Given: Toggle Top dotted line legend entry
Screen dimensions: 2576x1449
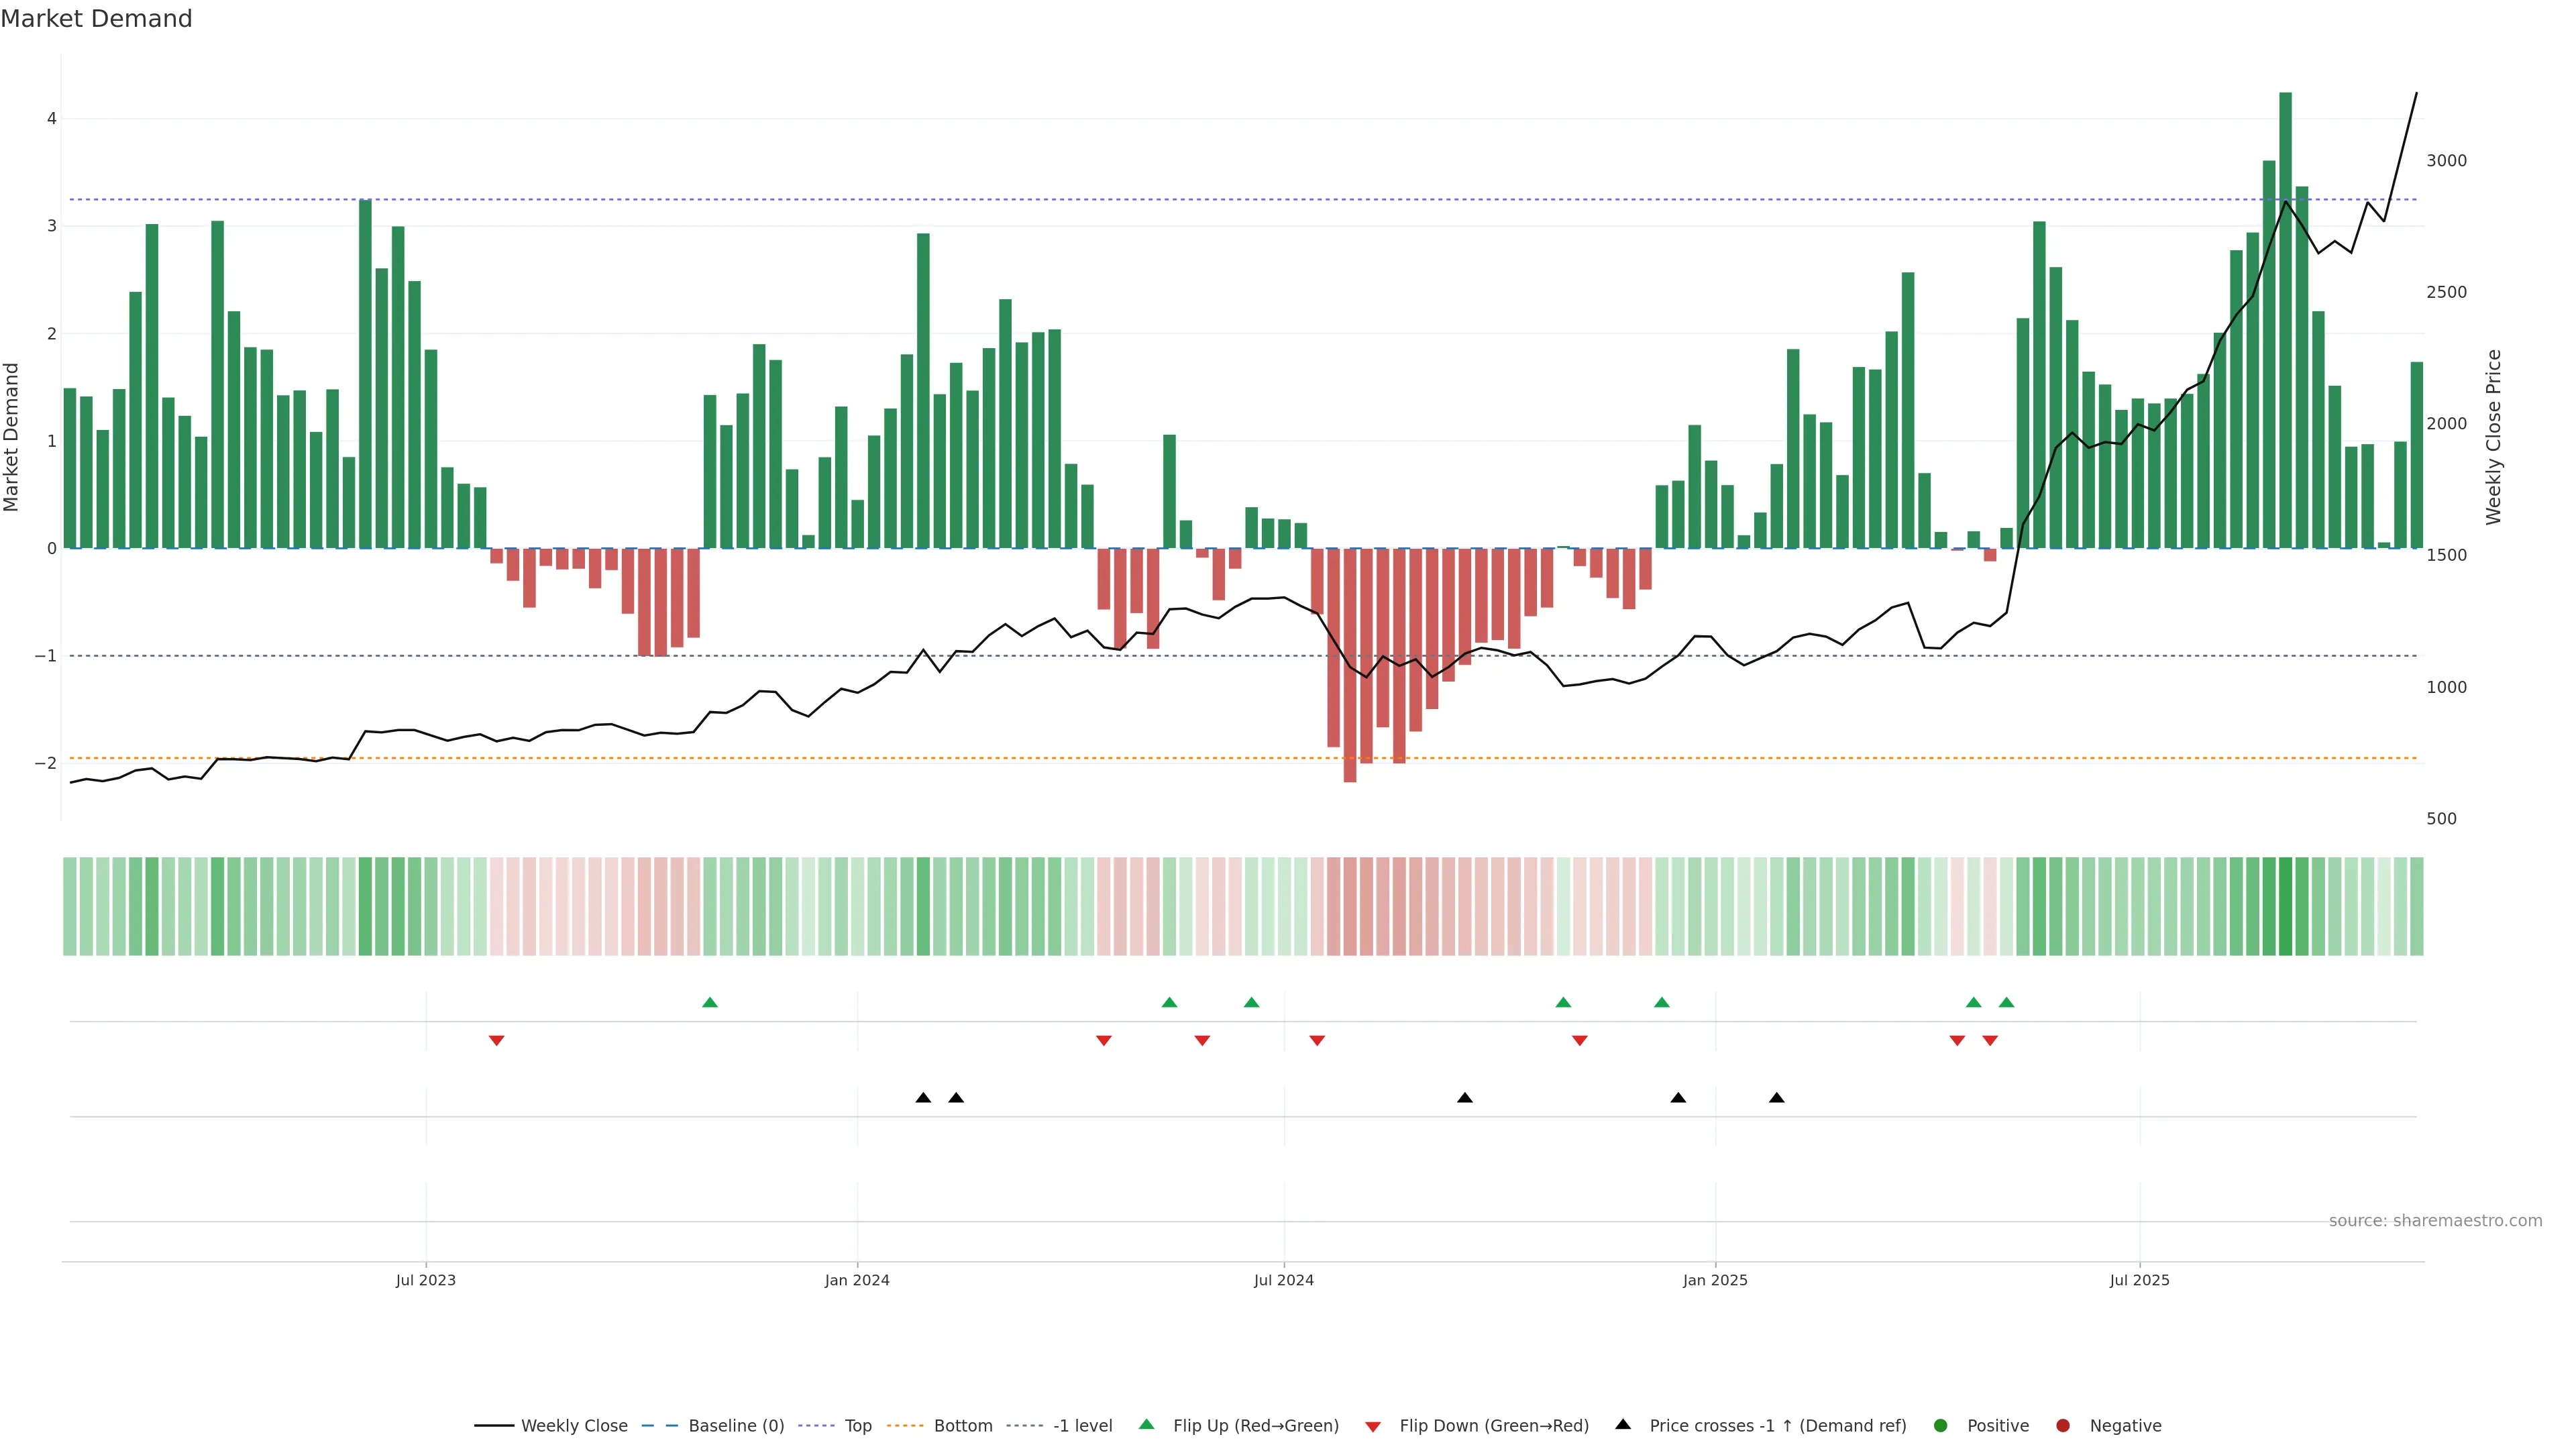Looking at the screenshot, I should pyautogui.click(x=857, y=1426).
